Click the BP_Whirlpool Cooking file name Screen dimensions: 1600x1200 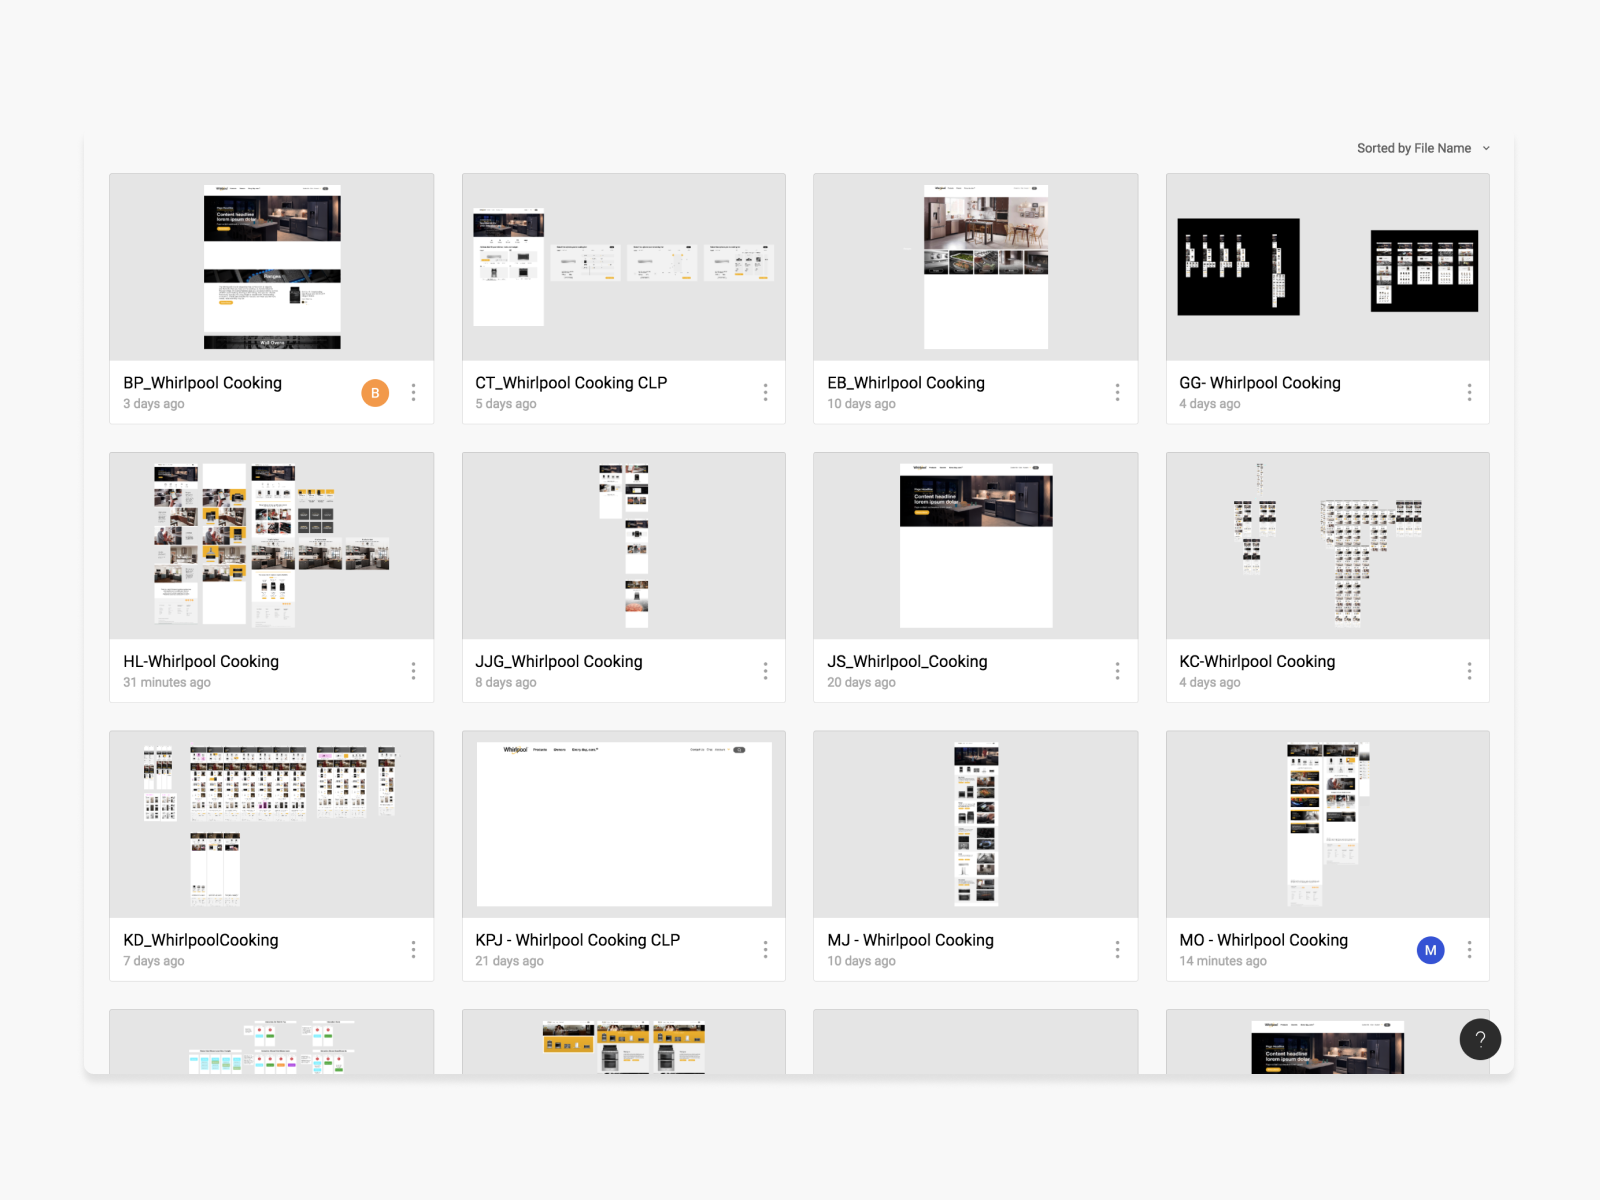[202, 383]
